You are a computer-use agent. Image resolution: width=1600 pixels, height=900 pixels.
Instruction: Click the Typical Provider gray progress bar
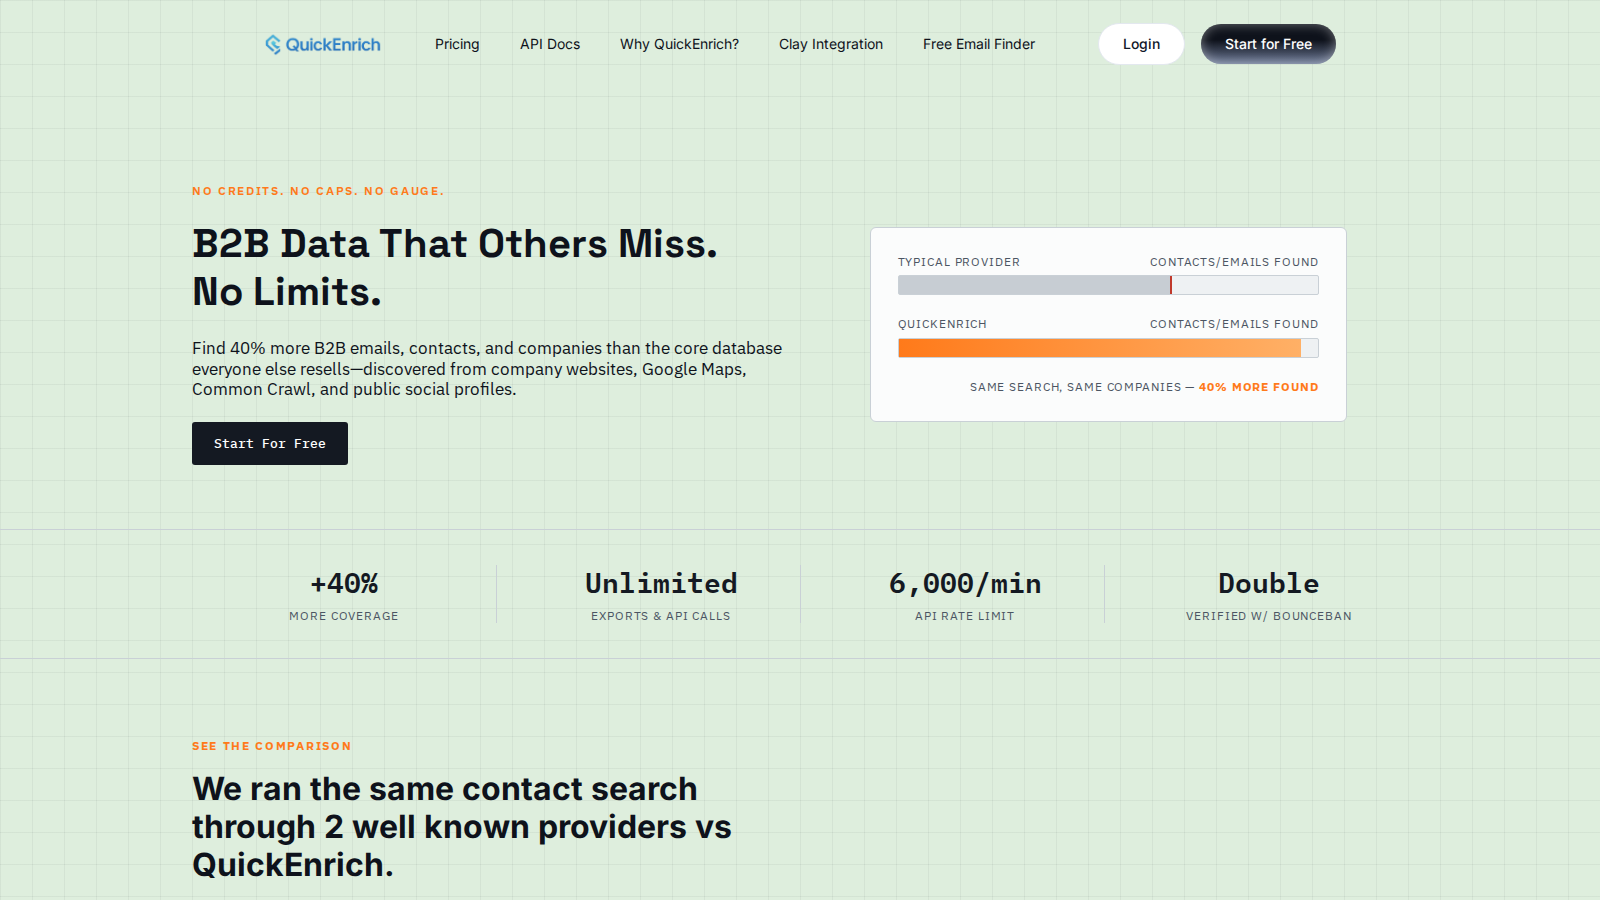pos(1108,285)
